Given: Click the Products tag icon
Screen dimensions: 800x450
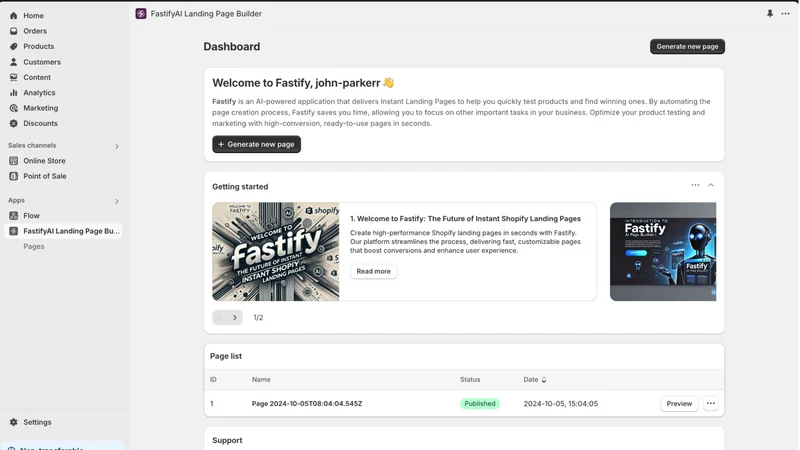Looking at the screenshot, I should [14, 46].
